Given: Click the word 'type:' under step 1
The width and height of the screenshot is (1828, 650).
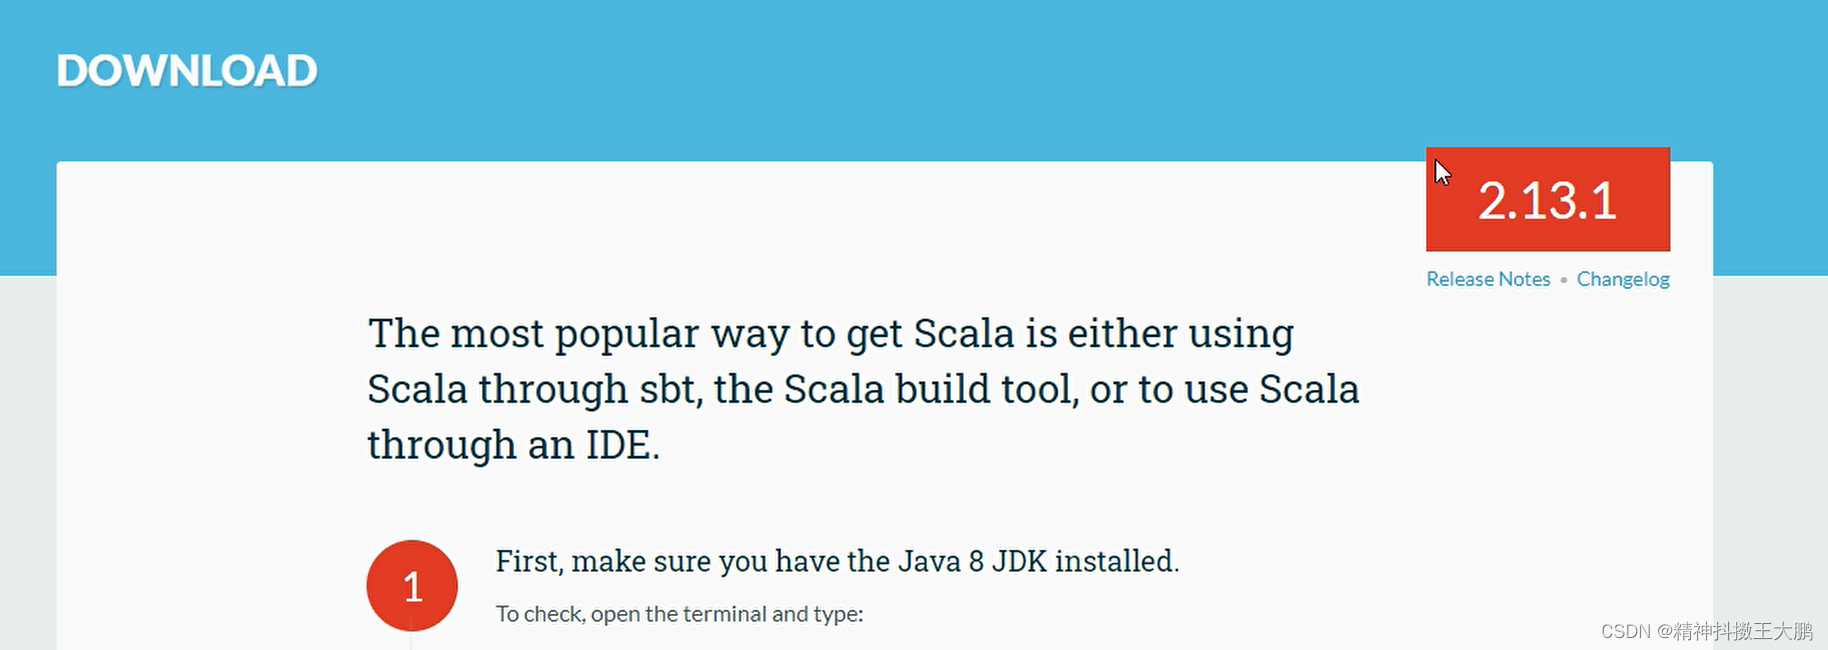Looking at the screenshot, I should tap(838, 614).
